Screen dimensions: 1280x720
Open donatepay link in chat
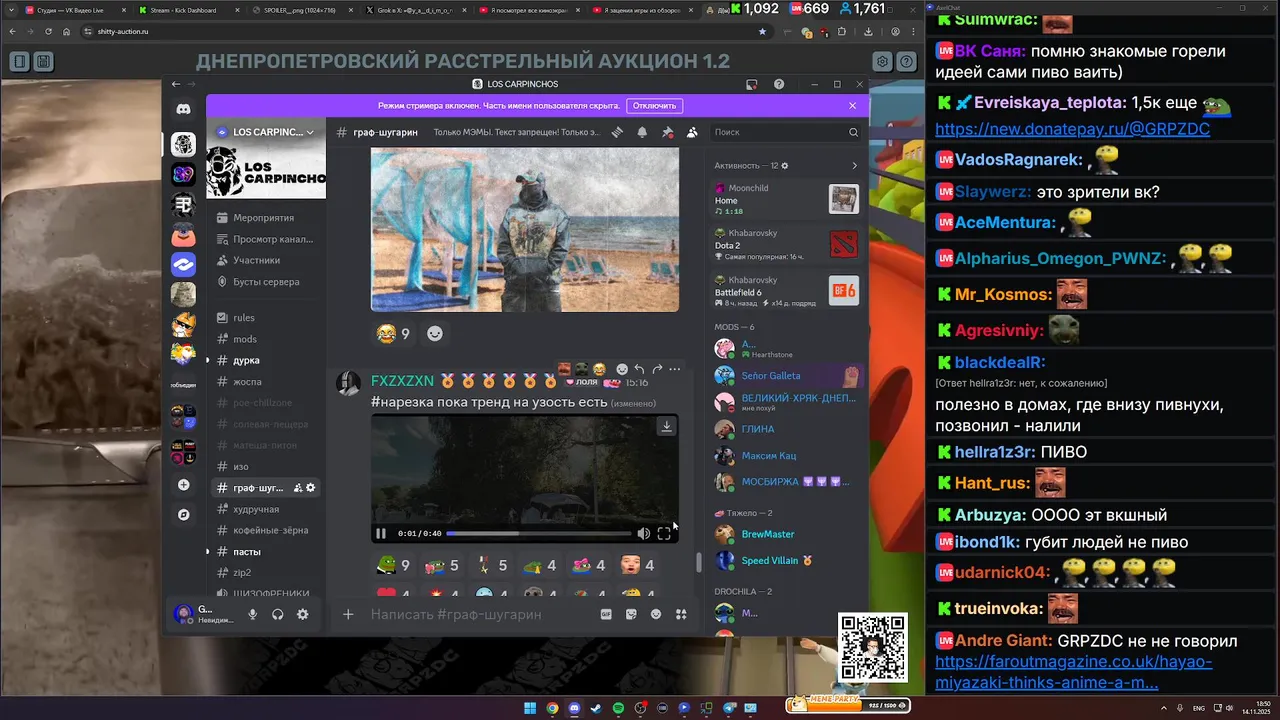coord(1072,129)
